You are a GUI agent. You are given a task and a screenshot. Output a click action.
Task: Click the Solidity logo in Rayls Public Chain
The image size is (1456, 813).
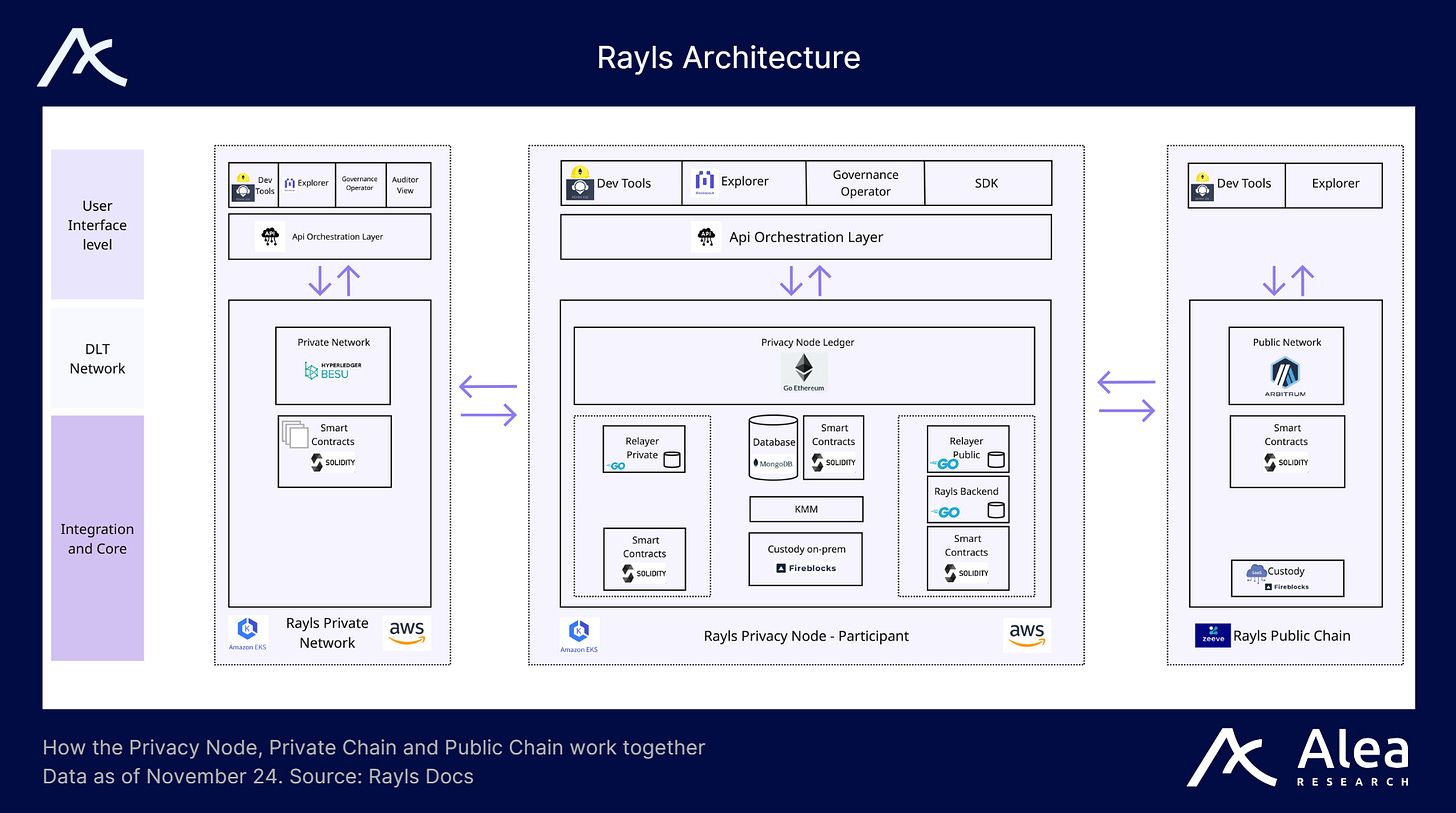coord(1286,462)
